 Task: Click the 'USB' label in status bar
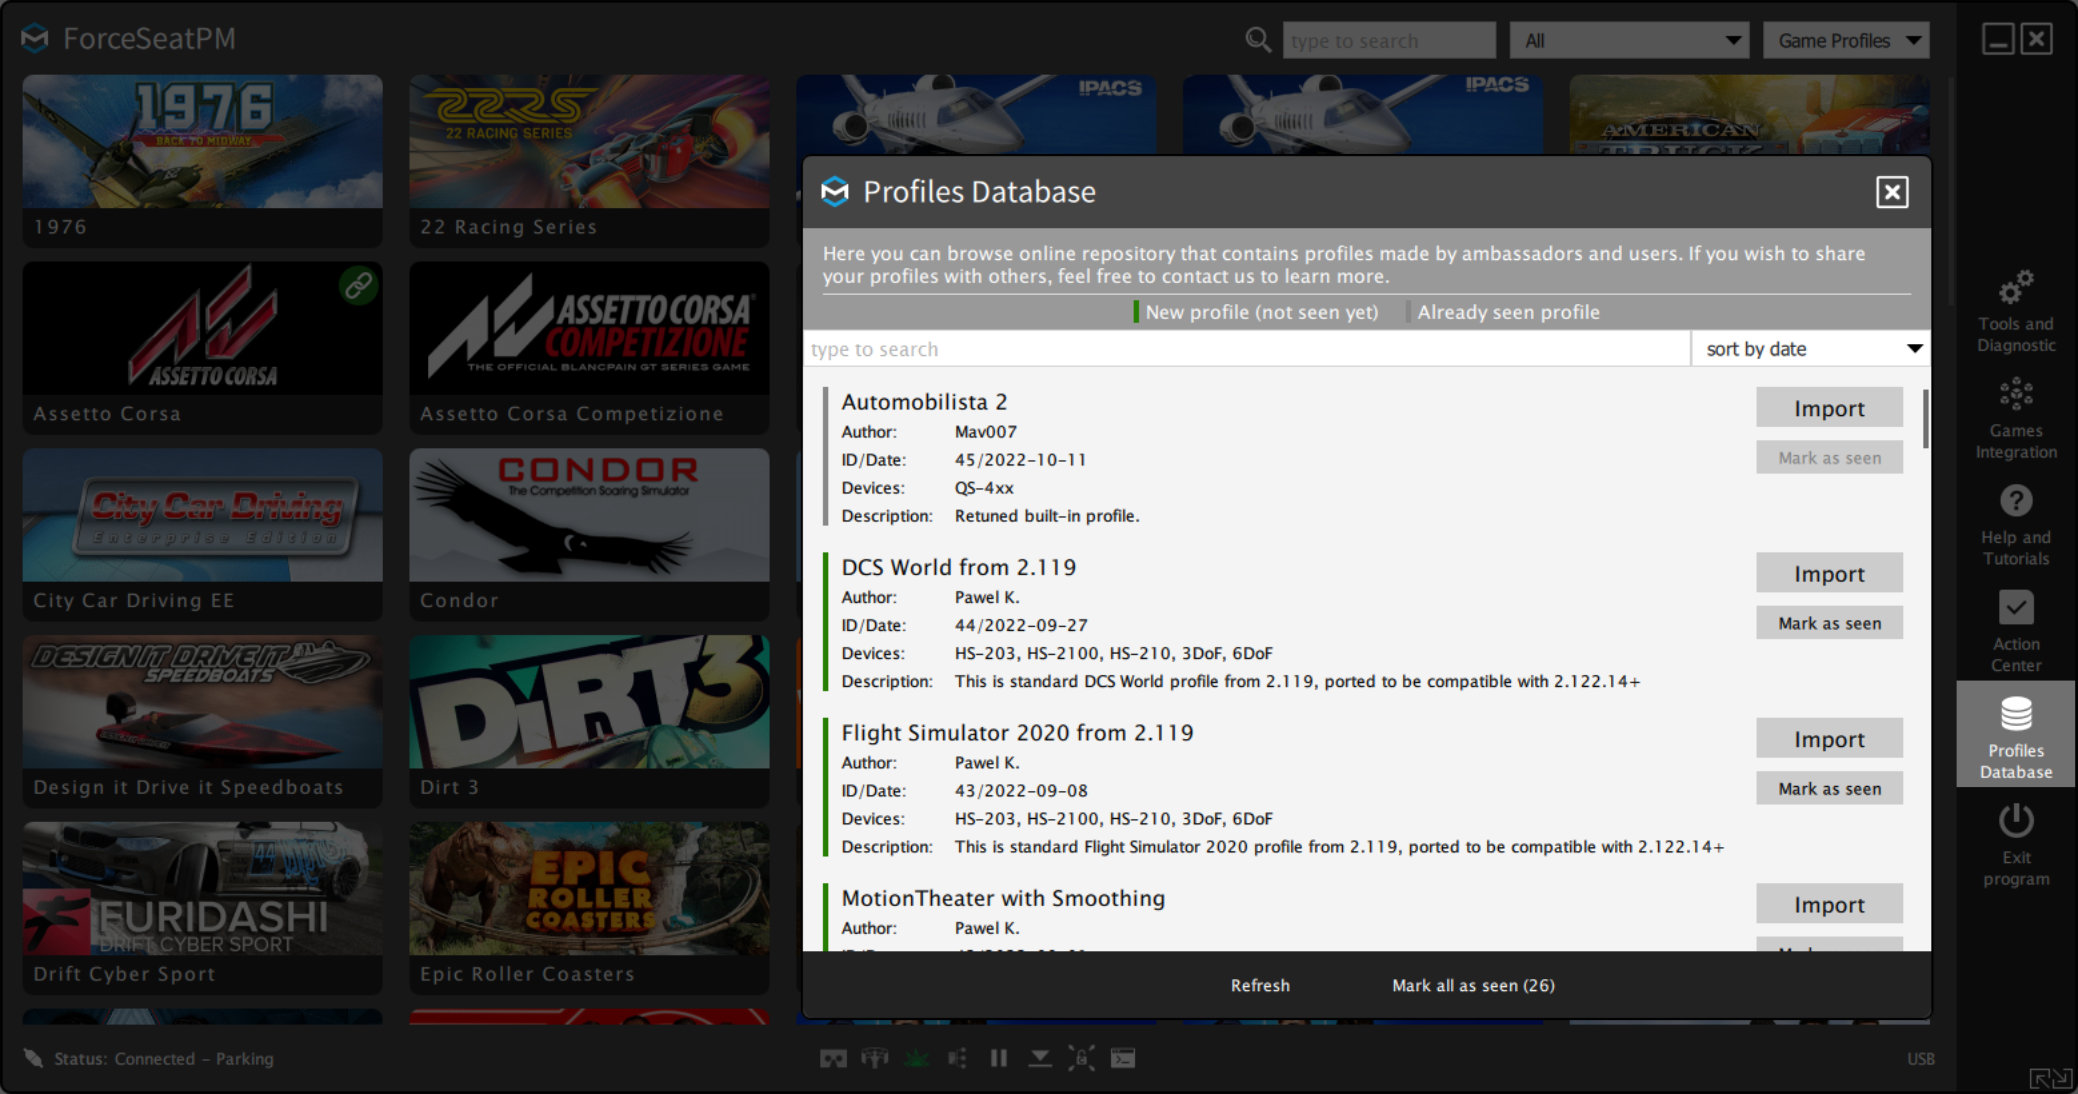[x=1920, y=1059]
